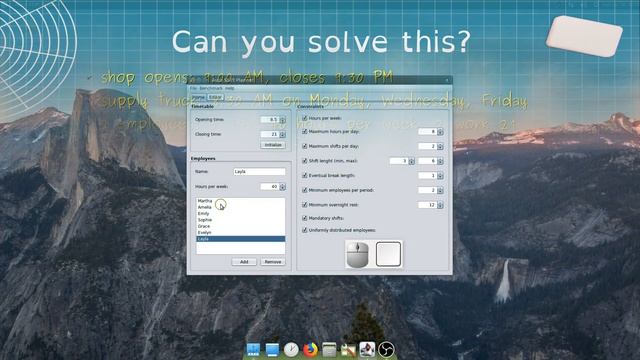Screen dimensions: 640x360
Task: Adjust Maximum hours per day spinner
Action: point(440,132)
